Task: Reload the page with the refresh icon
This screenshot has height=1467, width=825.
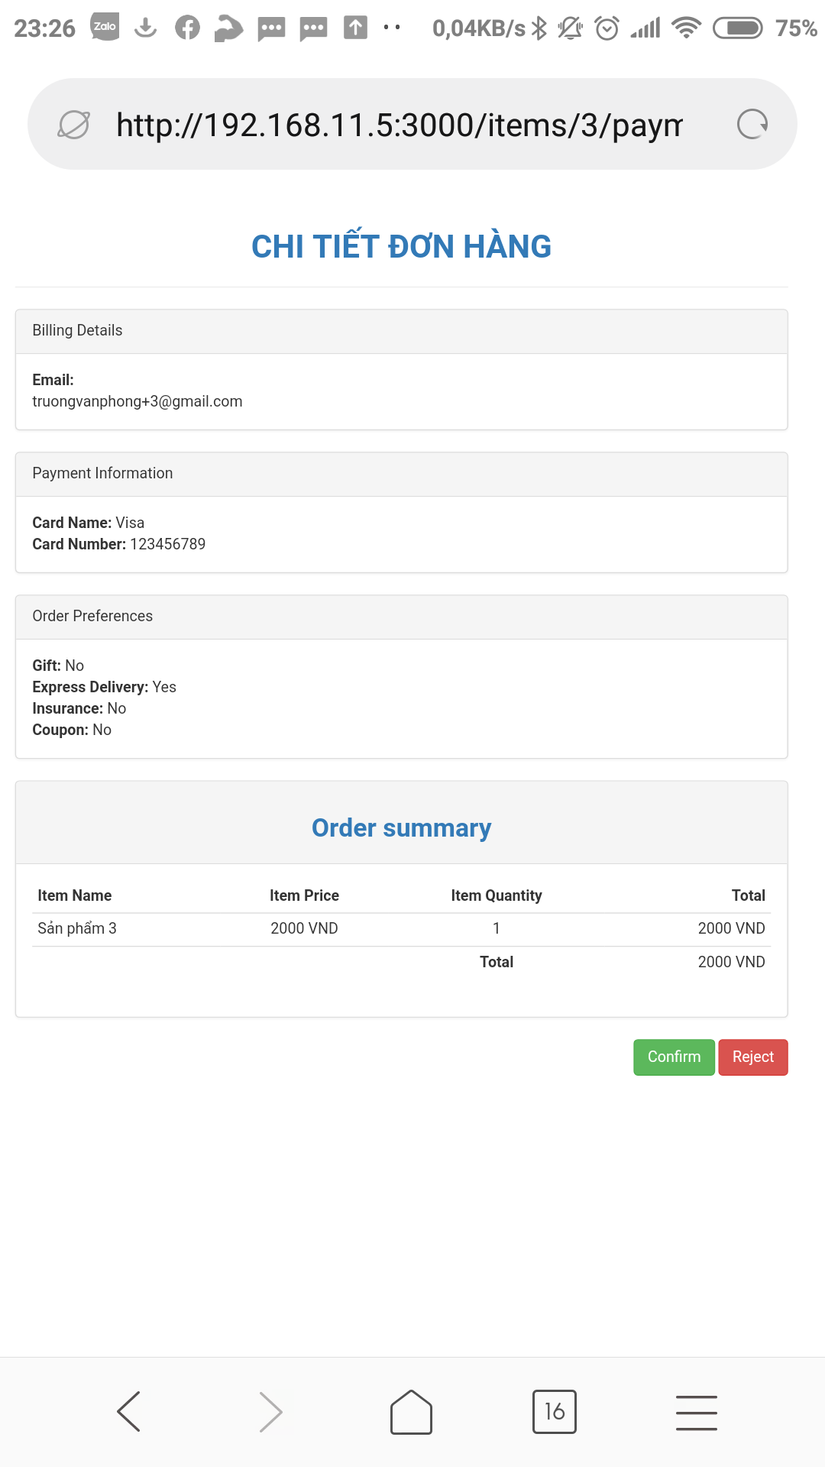Action: point(752,124)
